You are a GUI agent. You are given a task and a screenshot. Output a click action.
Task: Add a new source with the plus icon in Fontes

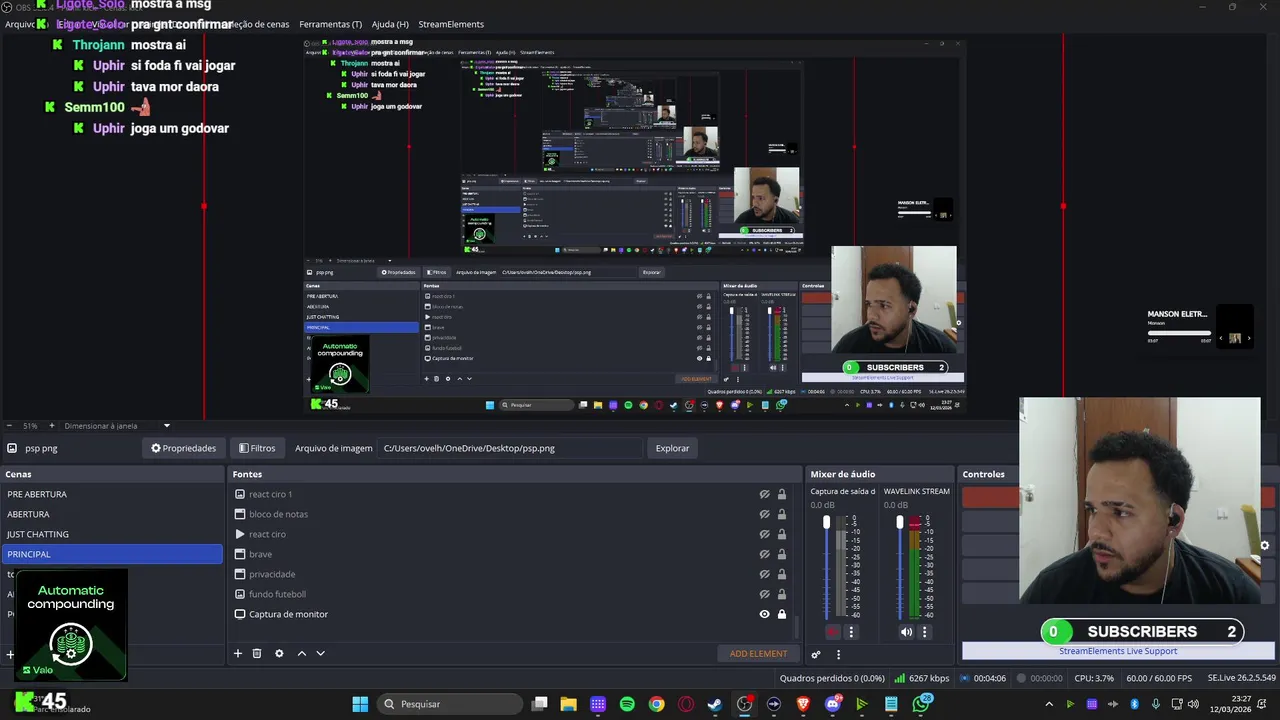point(238,653)
